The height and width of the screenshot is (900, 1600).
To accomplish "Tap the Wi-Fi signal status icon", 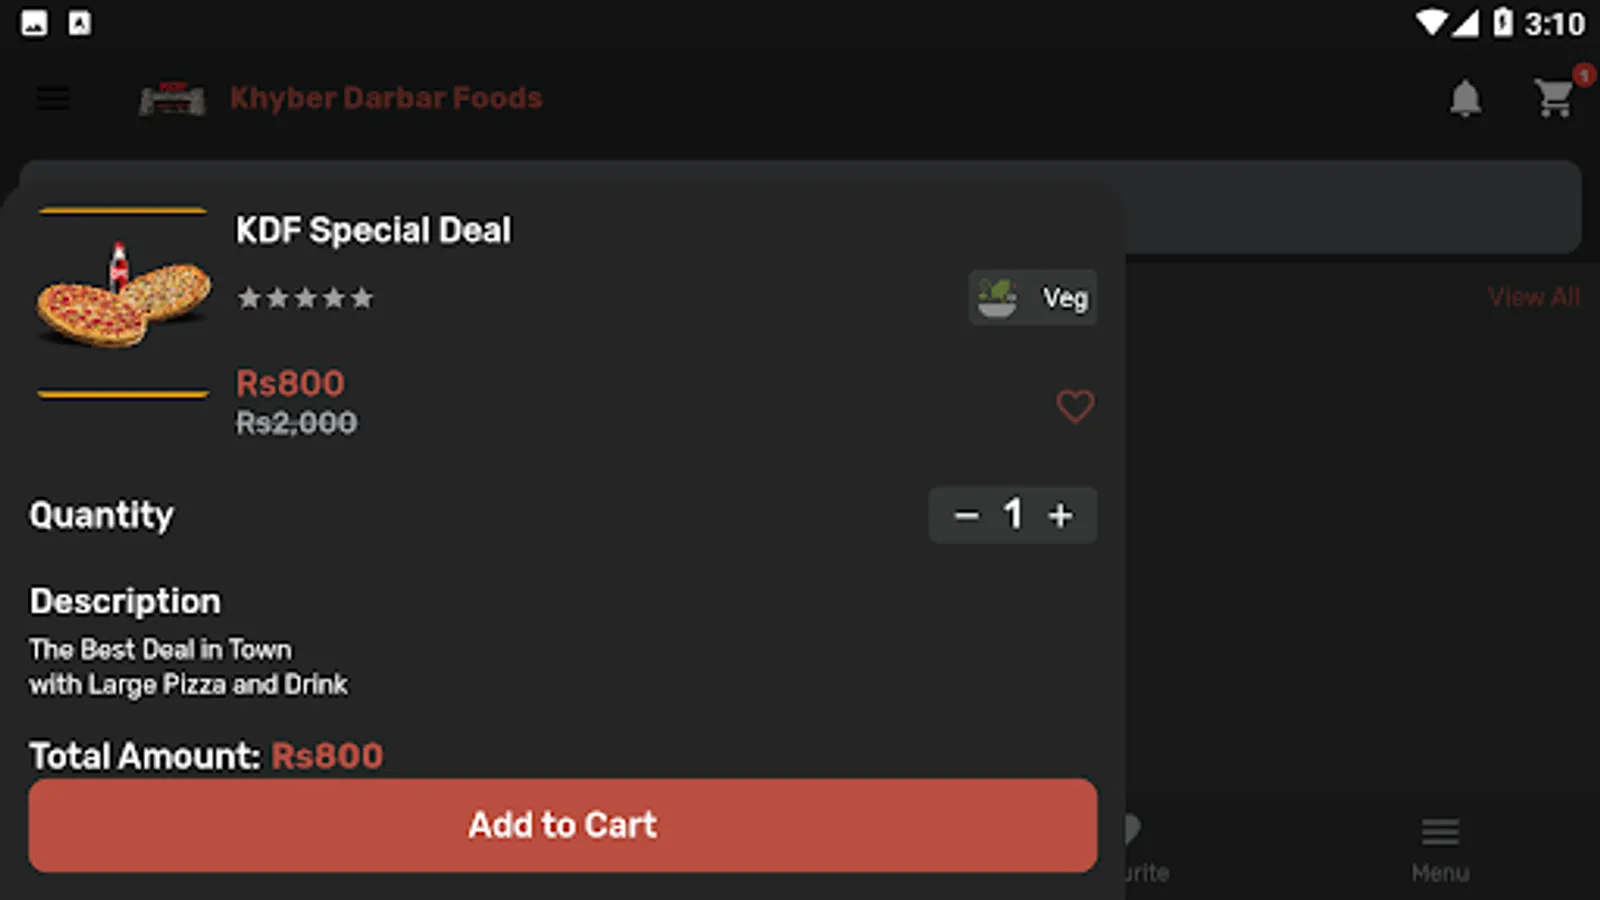I will tap(1431, 23).
